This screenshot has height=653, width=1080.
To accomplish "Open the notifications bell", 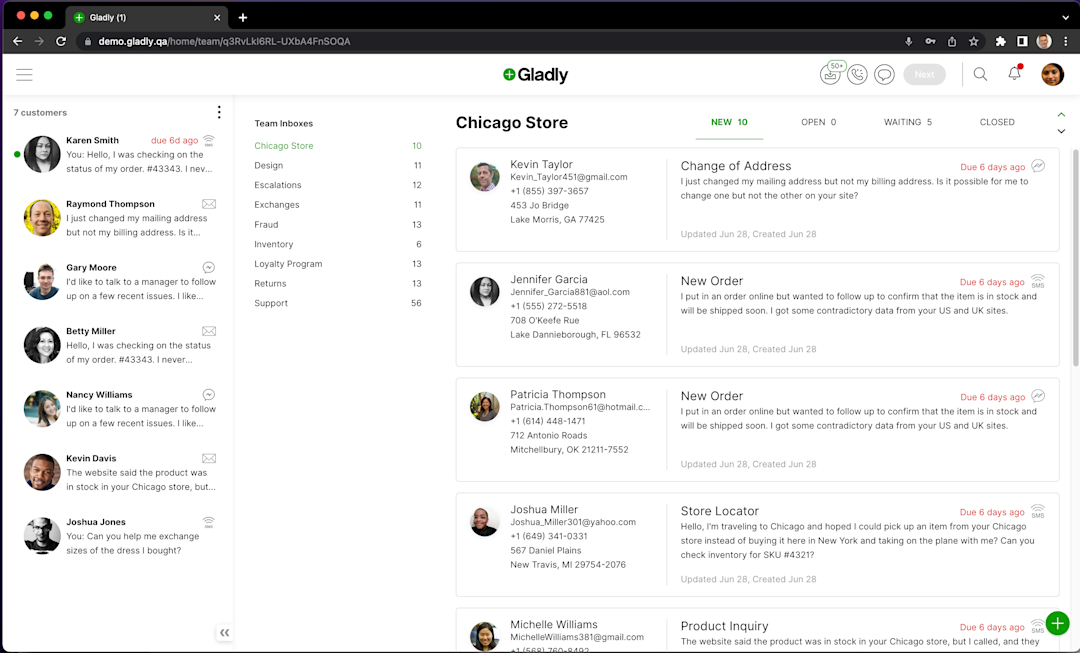I will tap(1015, 74).
